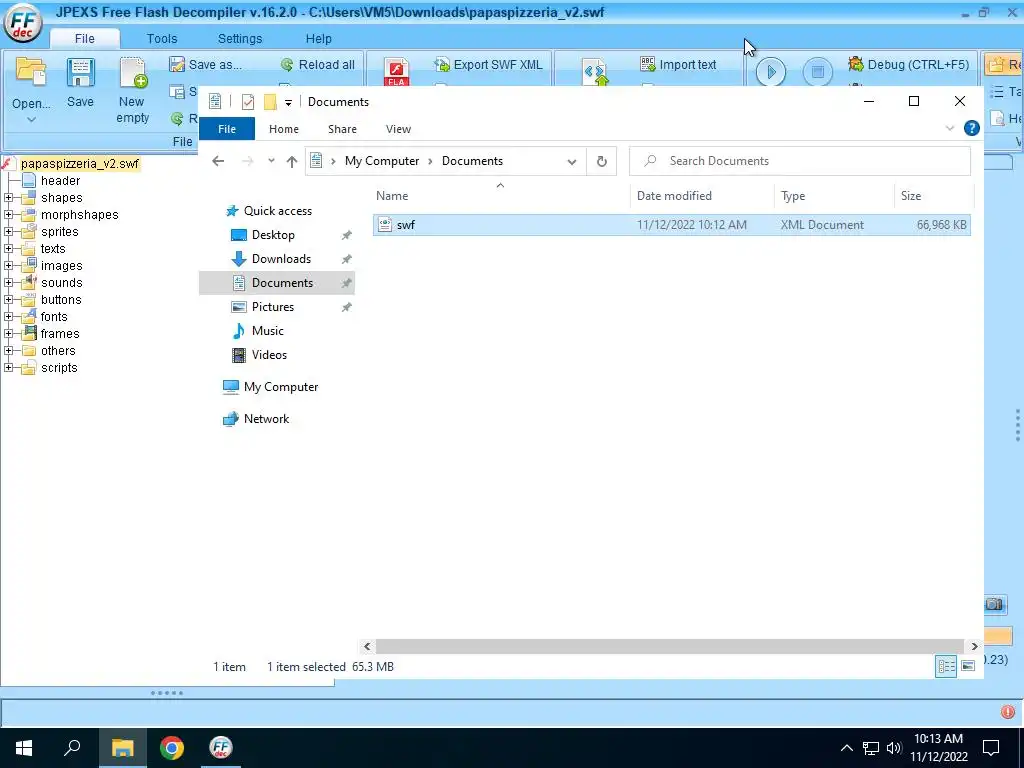Refresh the Documents folder view

[x=601, y=161]
